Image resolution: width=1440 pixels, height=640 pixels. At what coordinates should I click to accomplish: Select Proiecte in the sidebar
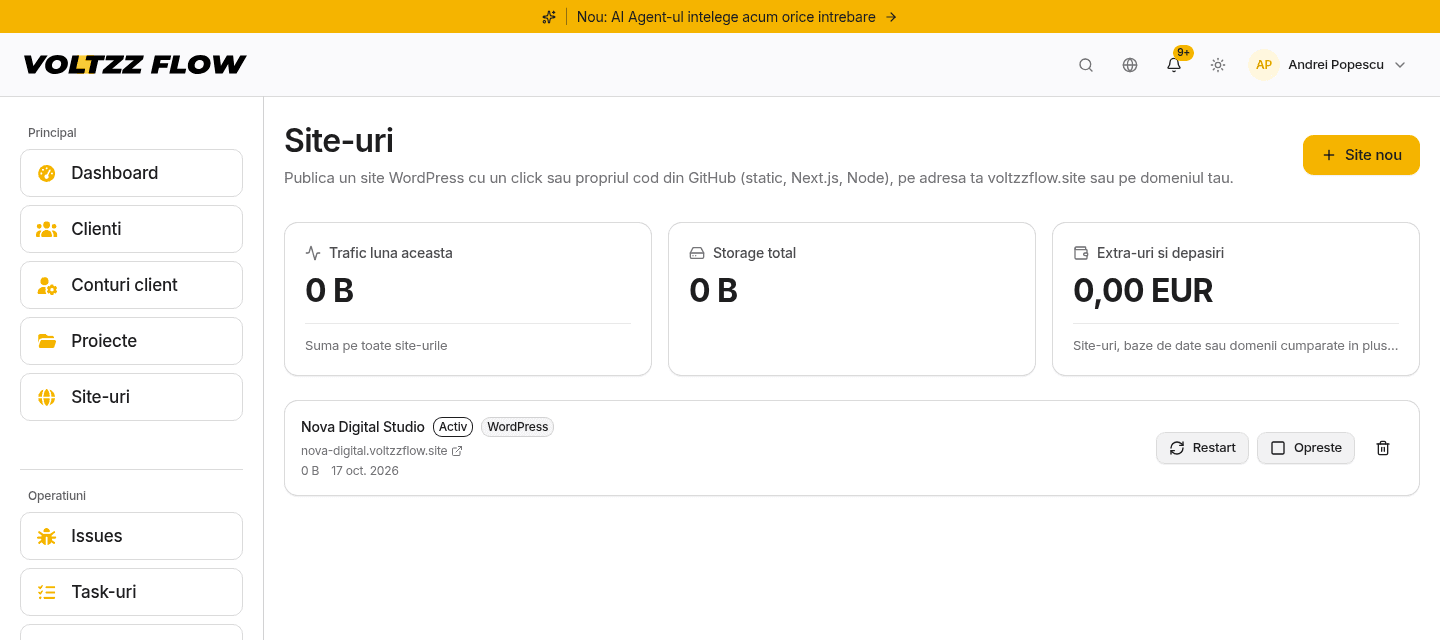pyautogui.click(x=131, y=341)
